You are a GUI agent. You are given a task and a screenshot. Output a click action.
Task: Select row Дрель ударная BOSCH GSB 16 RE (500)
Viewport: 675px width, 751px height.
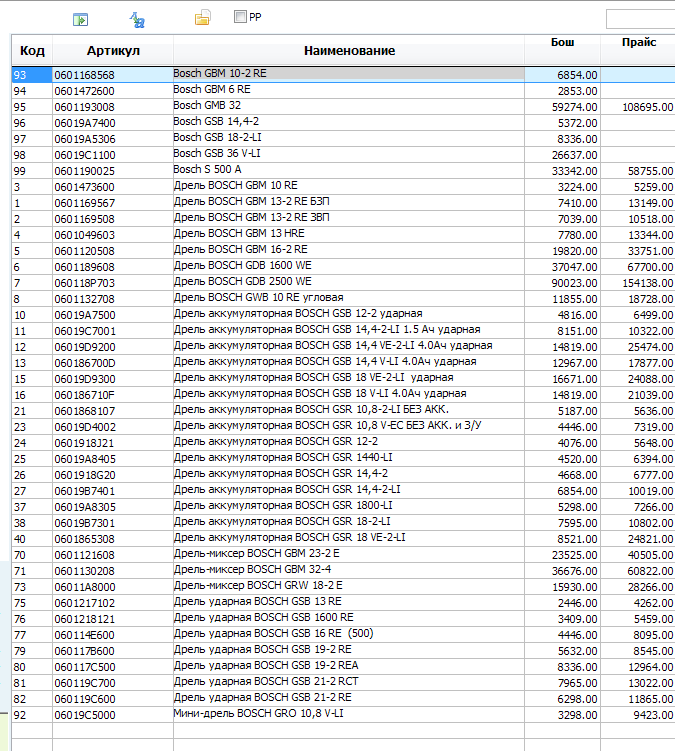[x=343, y=635]
